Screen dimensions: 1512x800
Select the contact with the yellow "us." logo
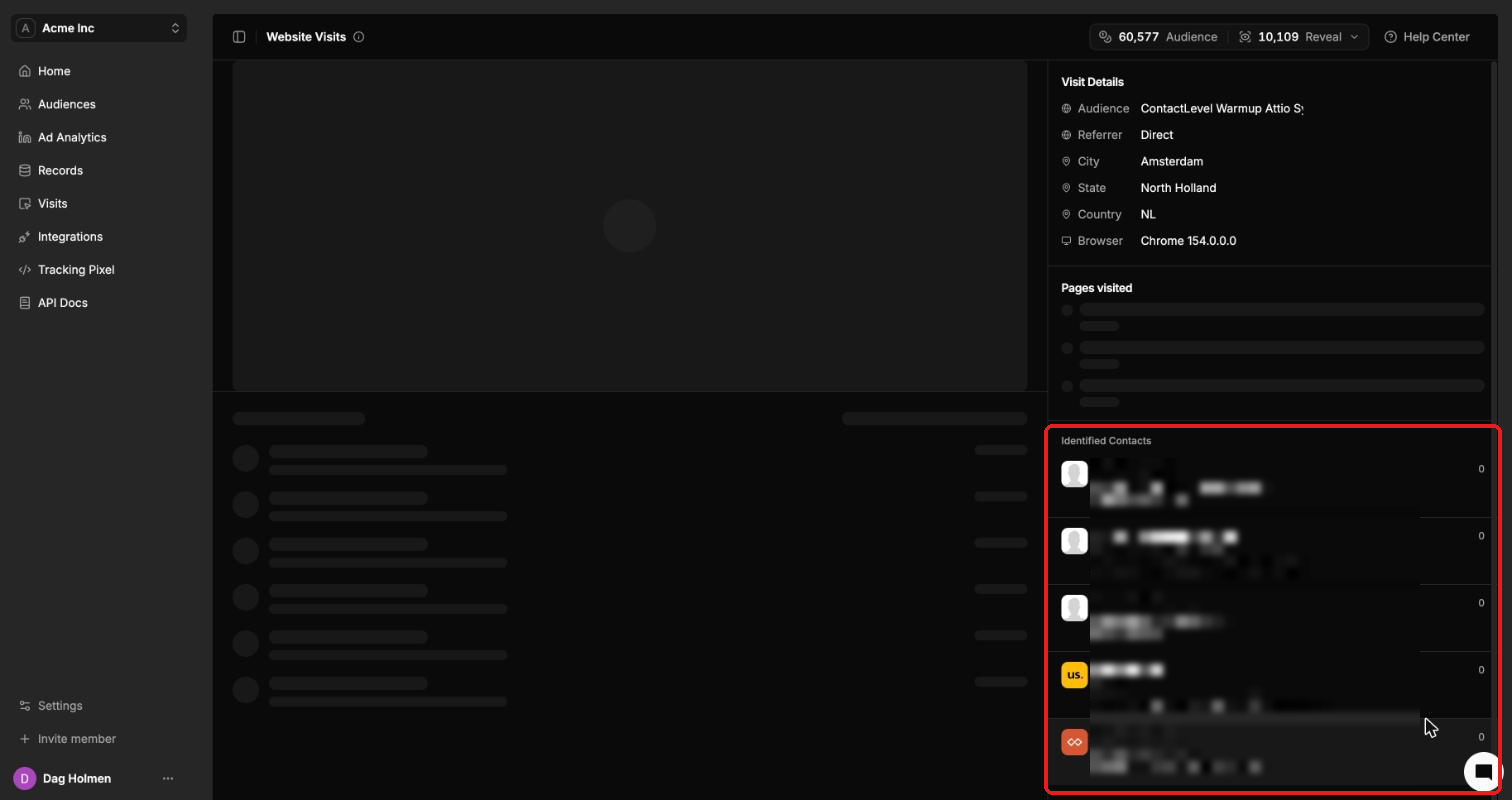tap(1270, 685)
